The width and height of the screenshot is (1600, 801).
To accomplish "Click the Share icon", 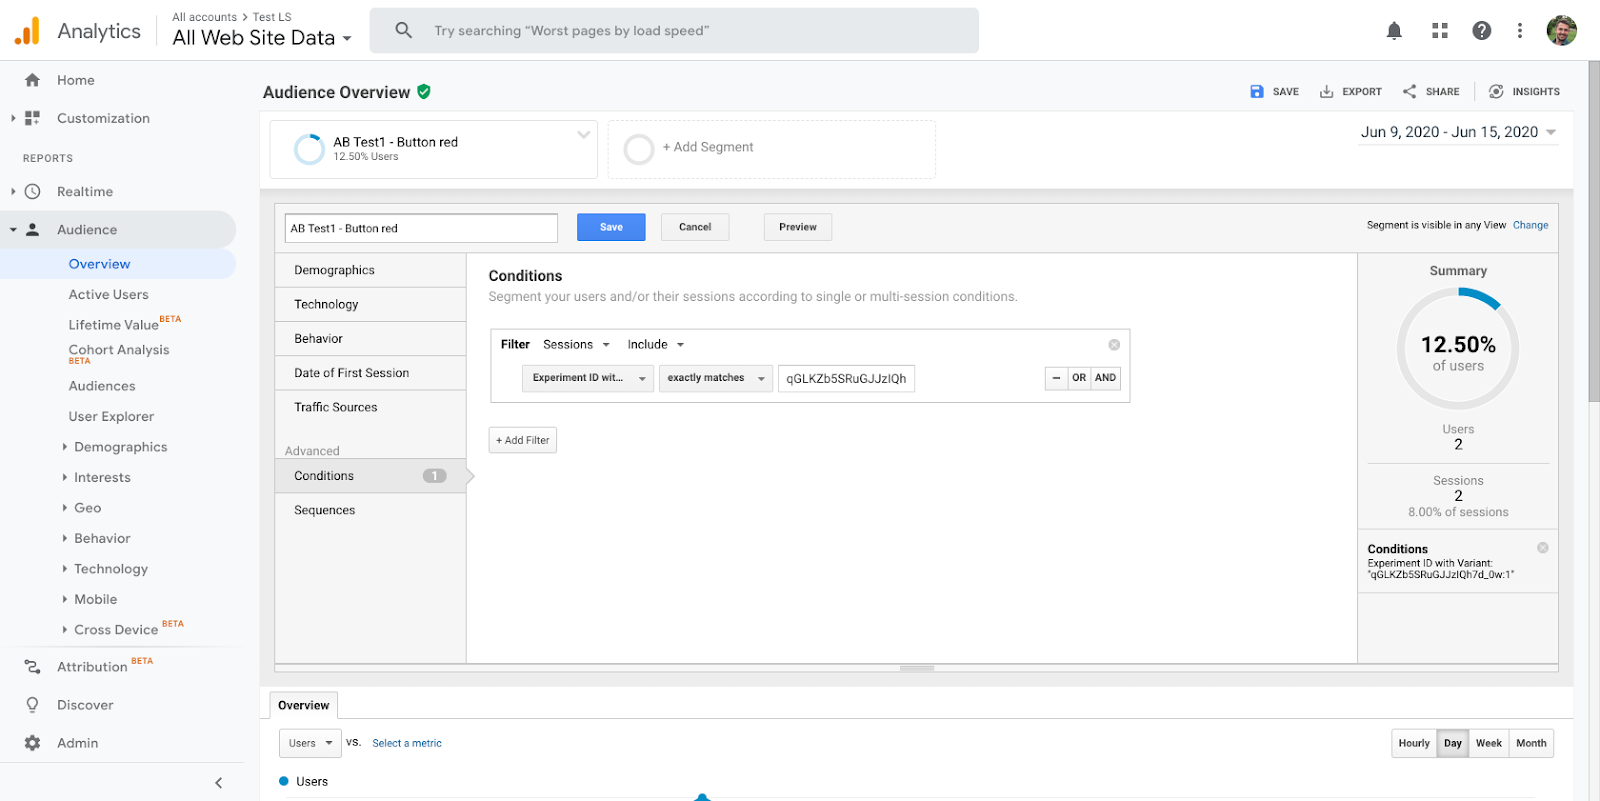I will (x=1410, y=91).
